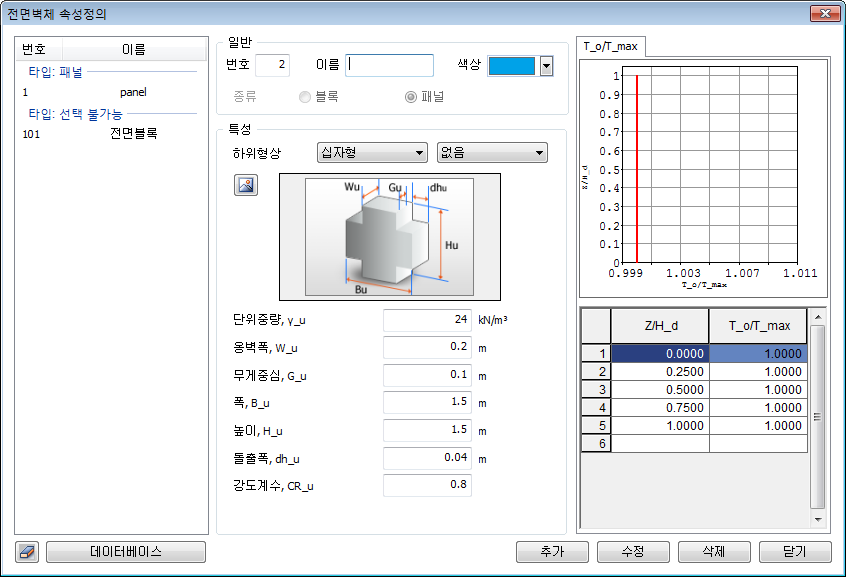This screenshot has height=577, width=846.
Task: Click the 데이터베이스 button
Action: (x=126, y=552)
